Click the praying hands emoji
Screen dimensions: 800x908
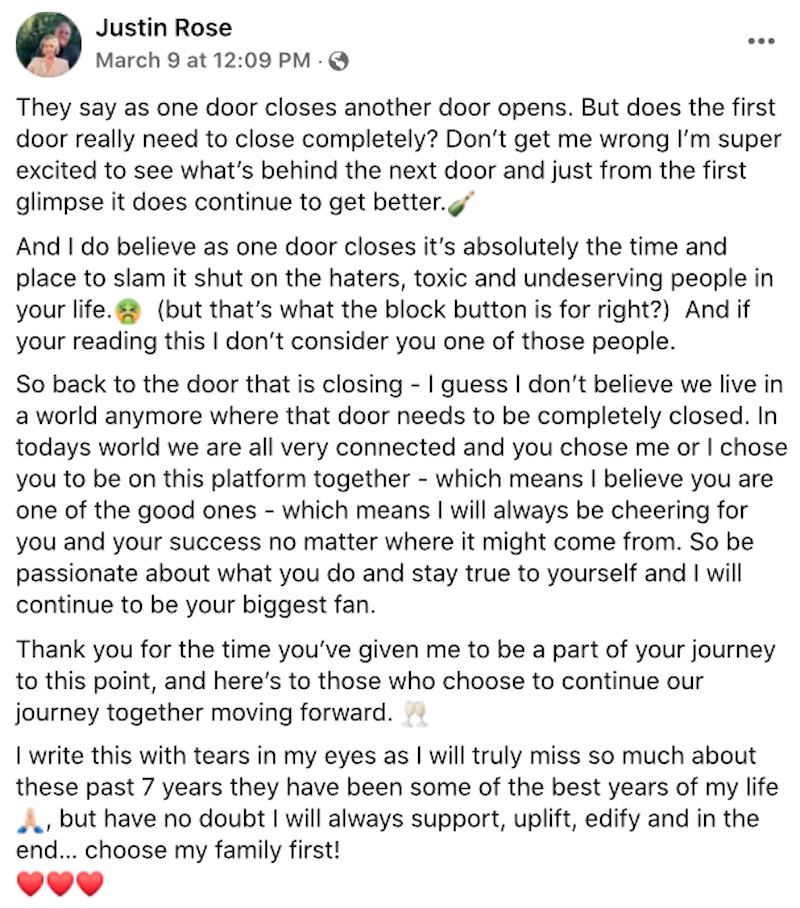pyautogui.click(x=29, y=821)
